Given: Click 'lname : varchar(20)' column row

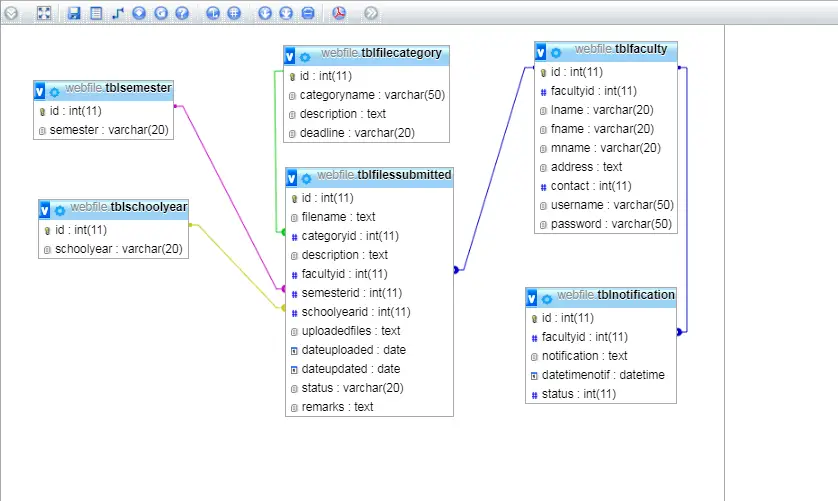Looking at the screenshot, I should click(606, 110).
